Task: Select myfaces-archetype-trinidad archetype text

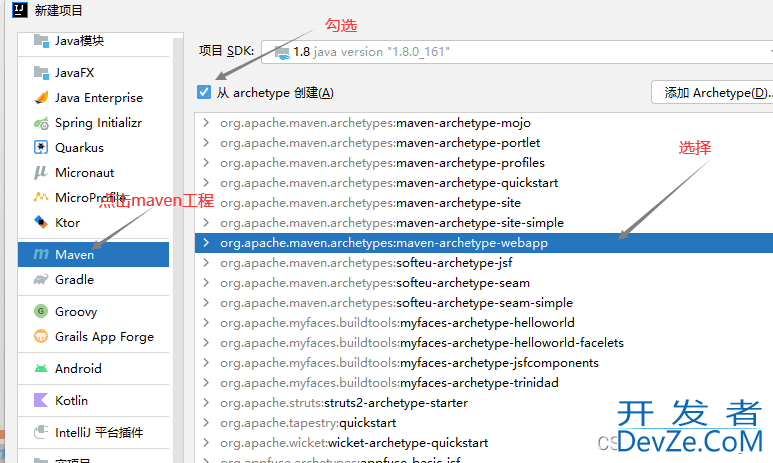Action: (x=389, y=383)
